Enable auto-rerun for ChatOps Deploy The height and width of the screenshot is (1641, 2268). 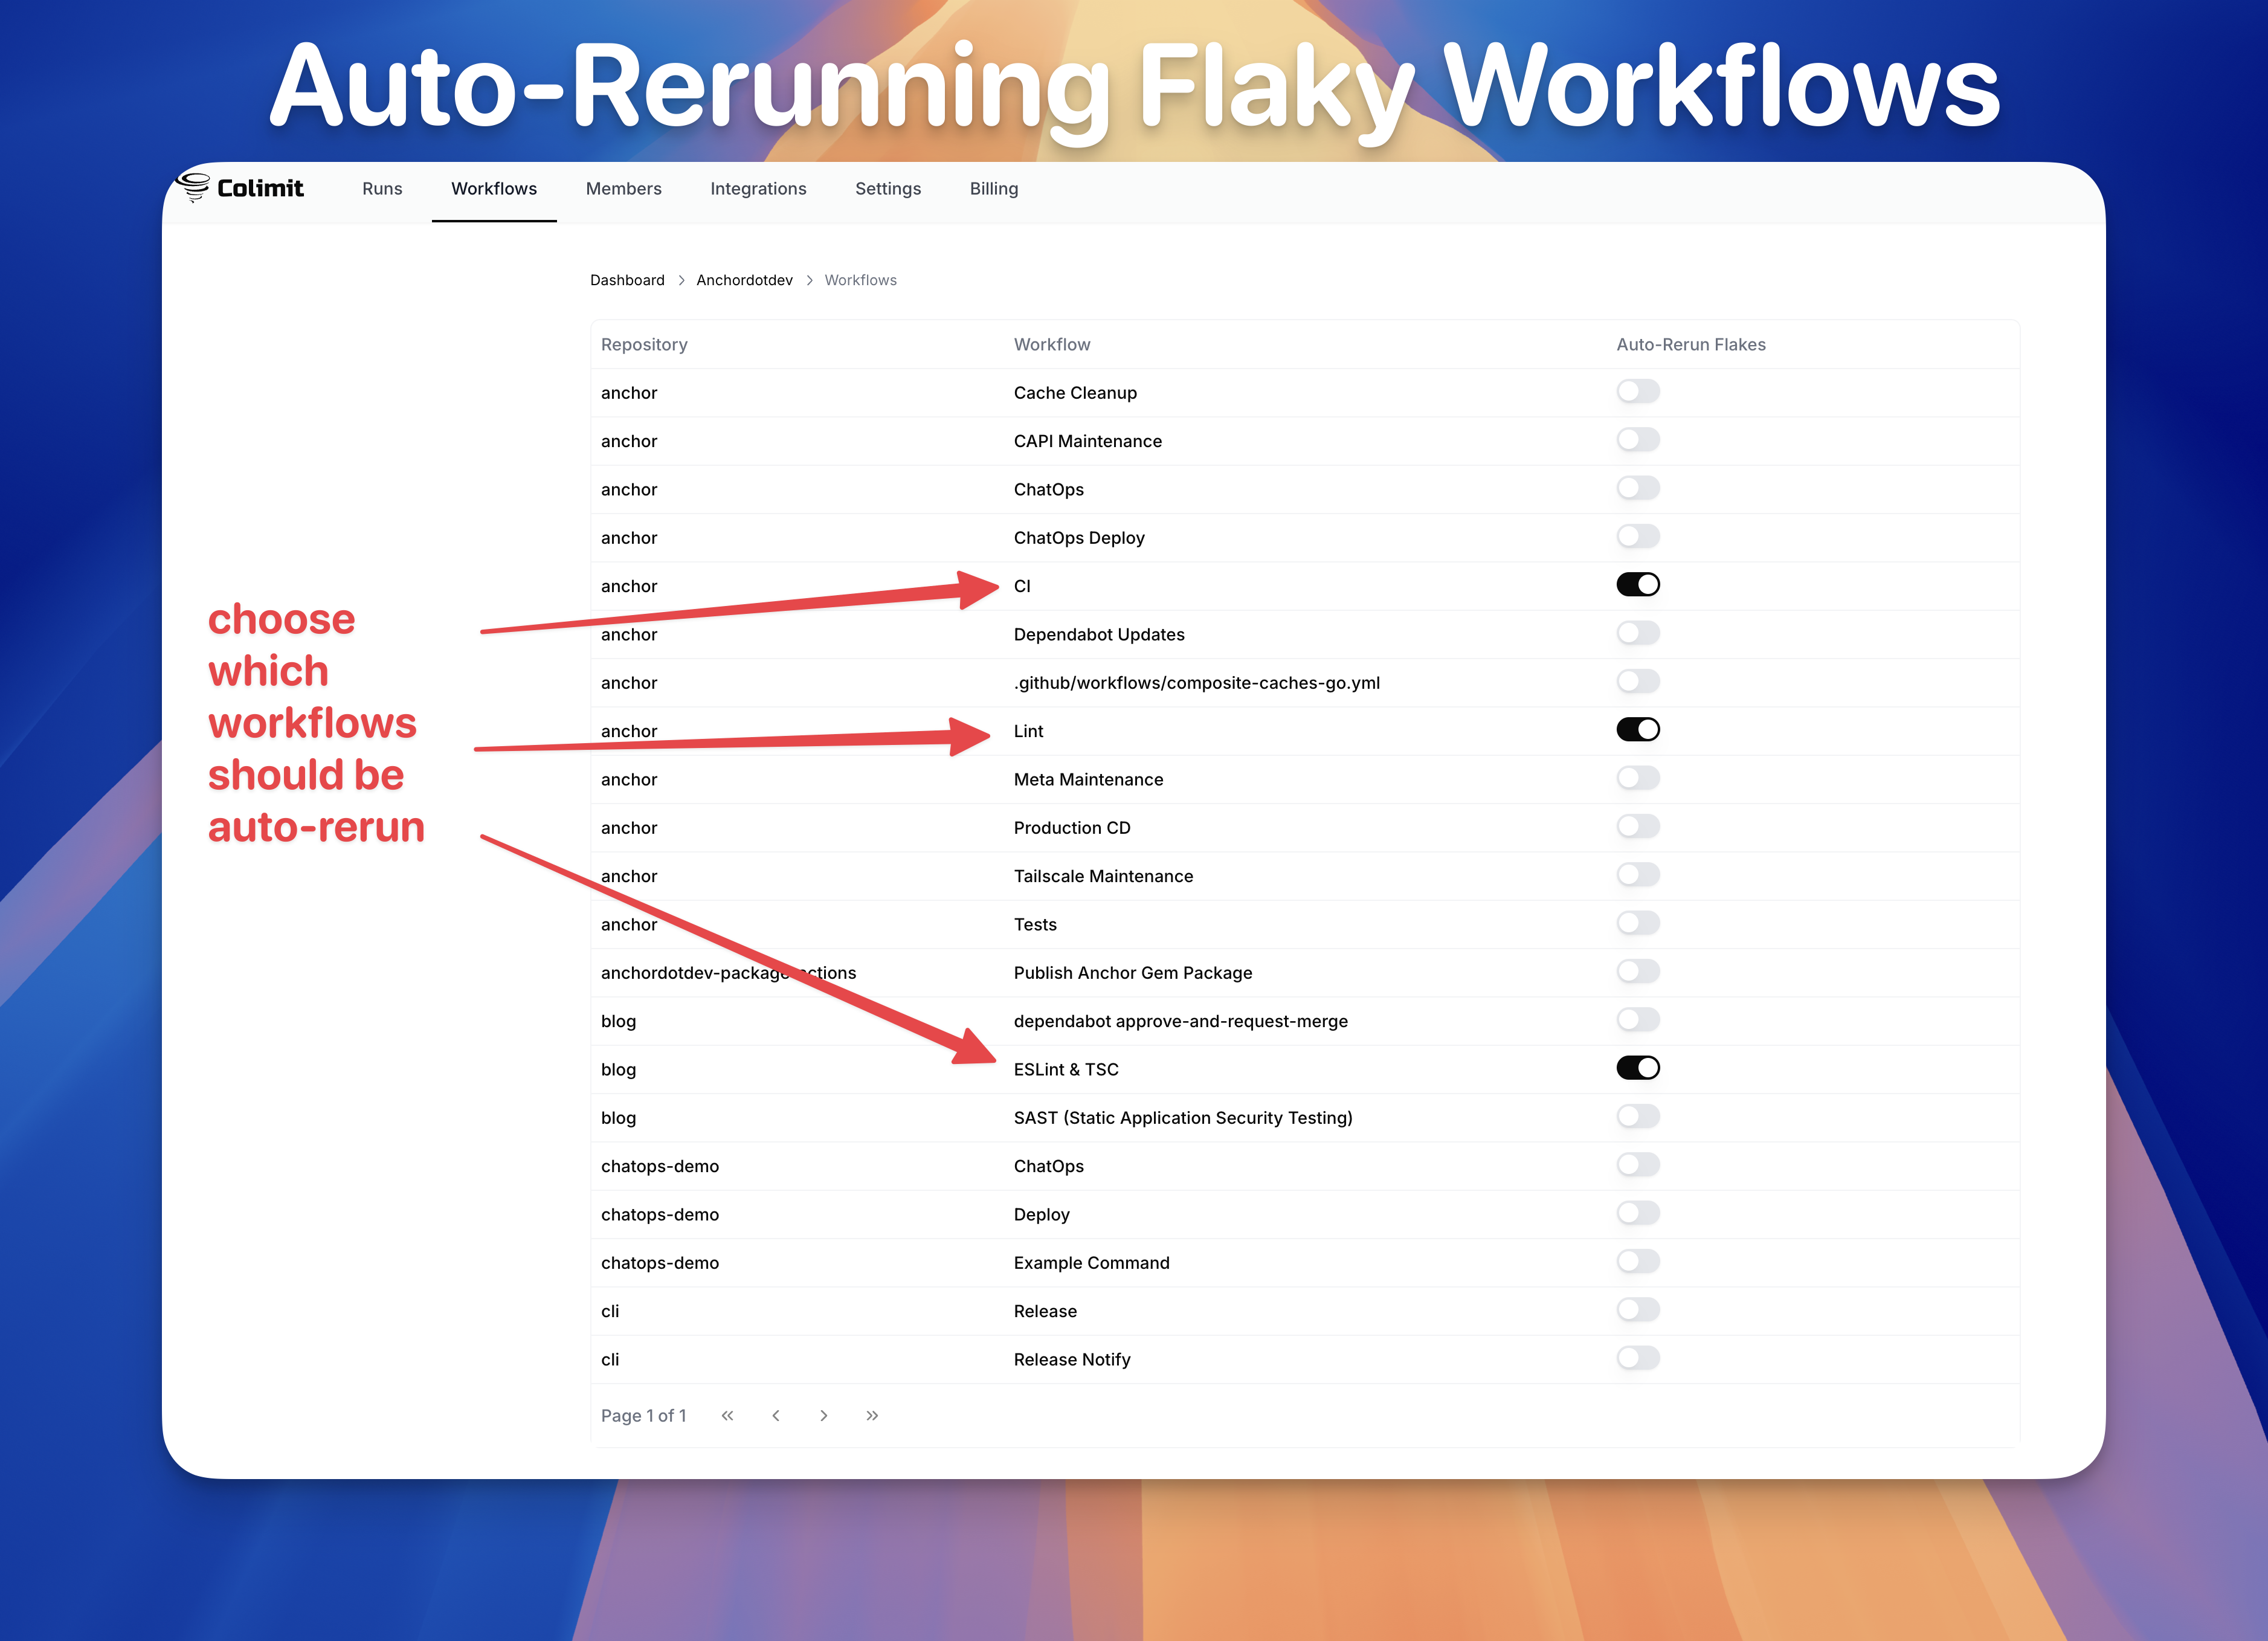(1638, 536)
